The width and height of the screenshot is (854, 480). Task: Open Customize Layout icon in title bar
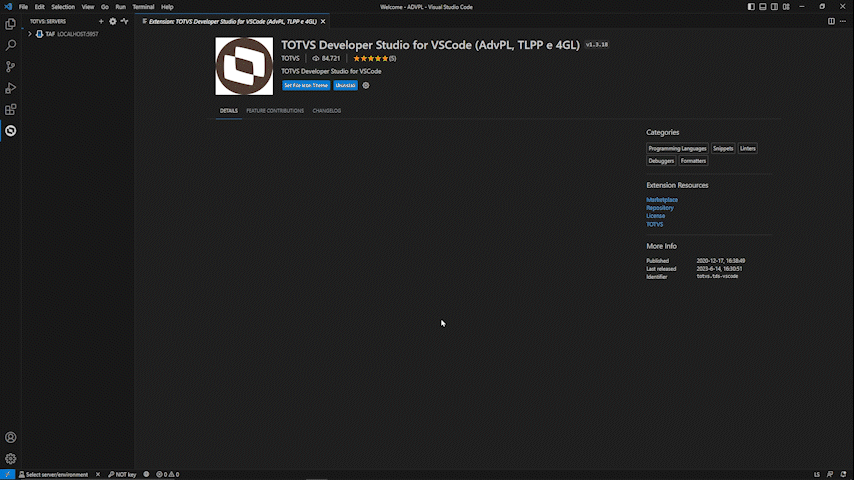point(786,7)
